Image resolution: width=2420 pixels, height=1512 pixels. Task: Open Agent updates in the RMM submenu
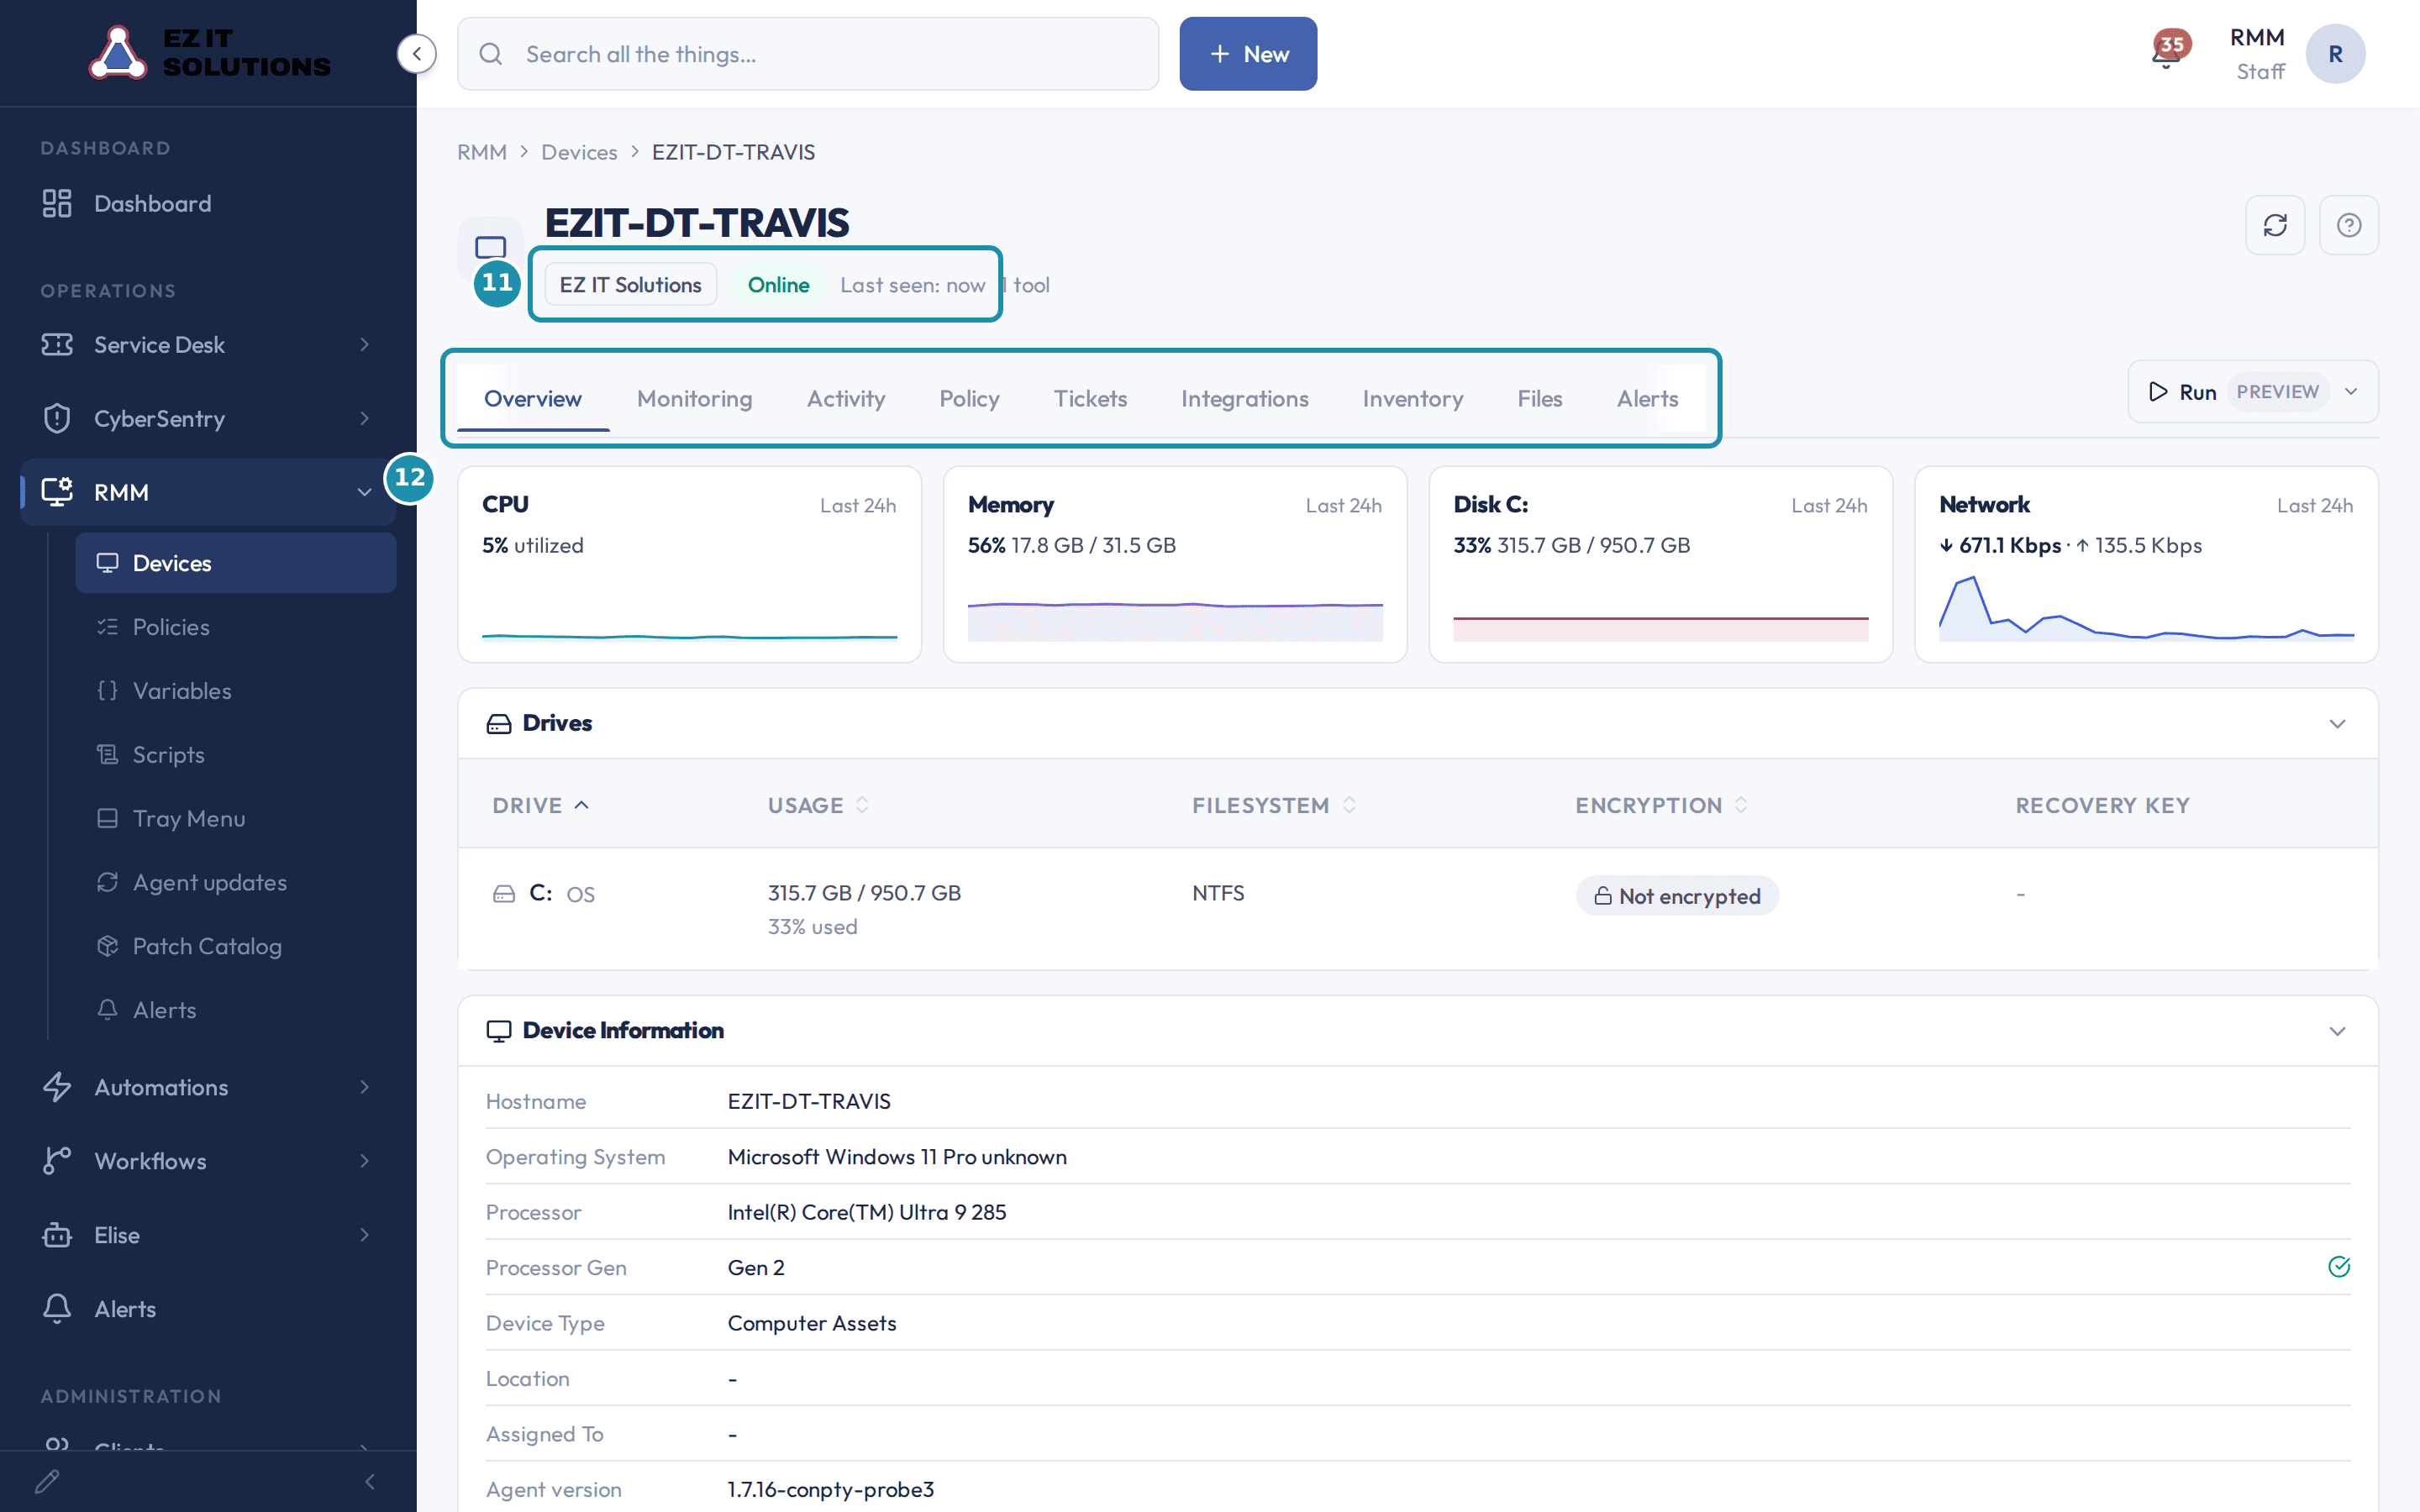[236, 882]
